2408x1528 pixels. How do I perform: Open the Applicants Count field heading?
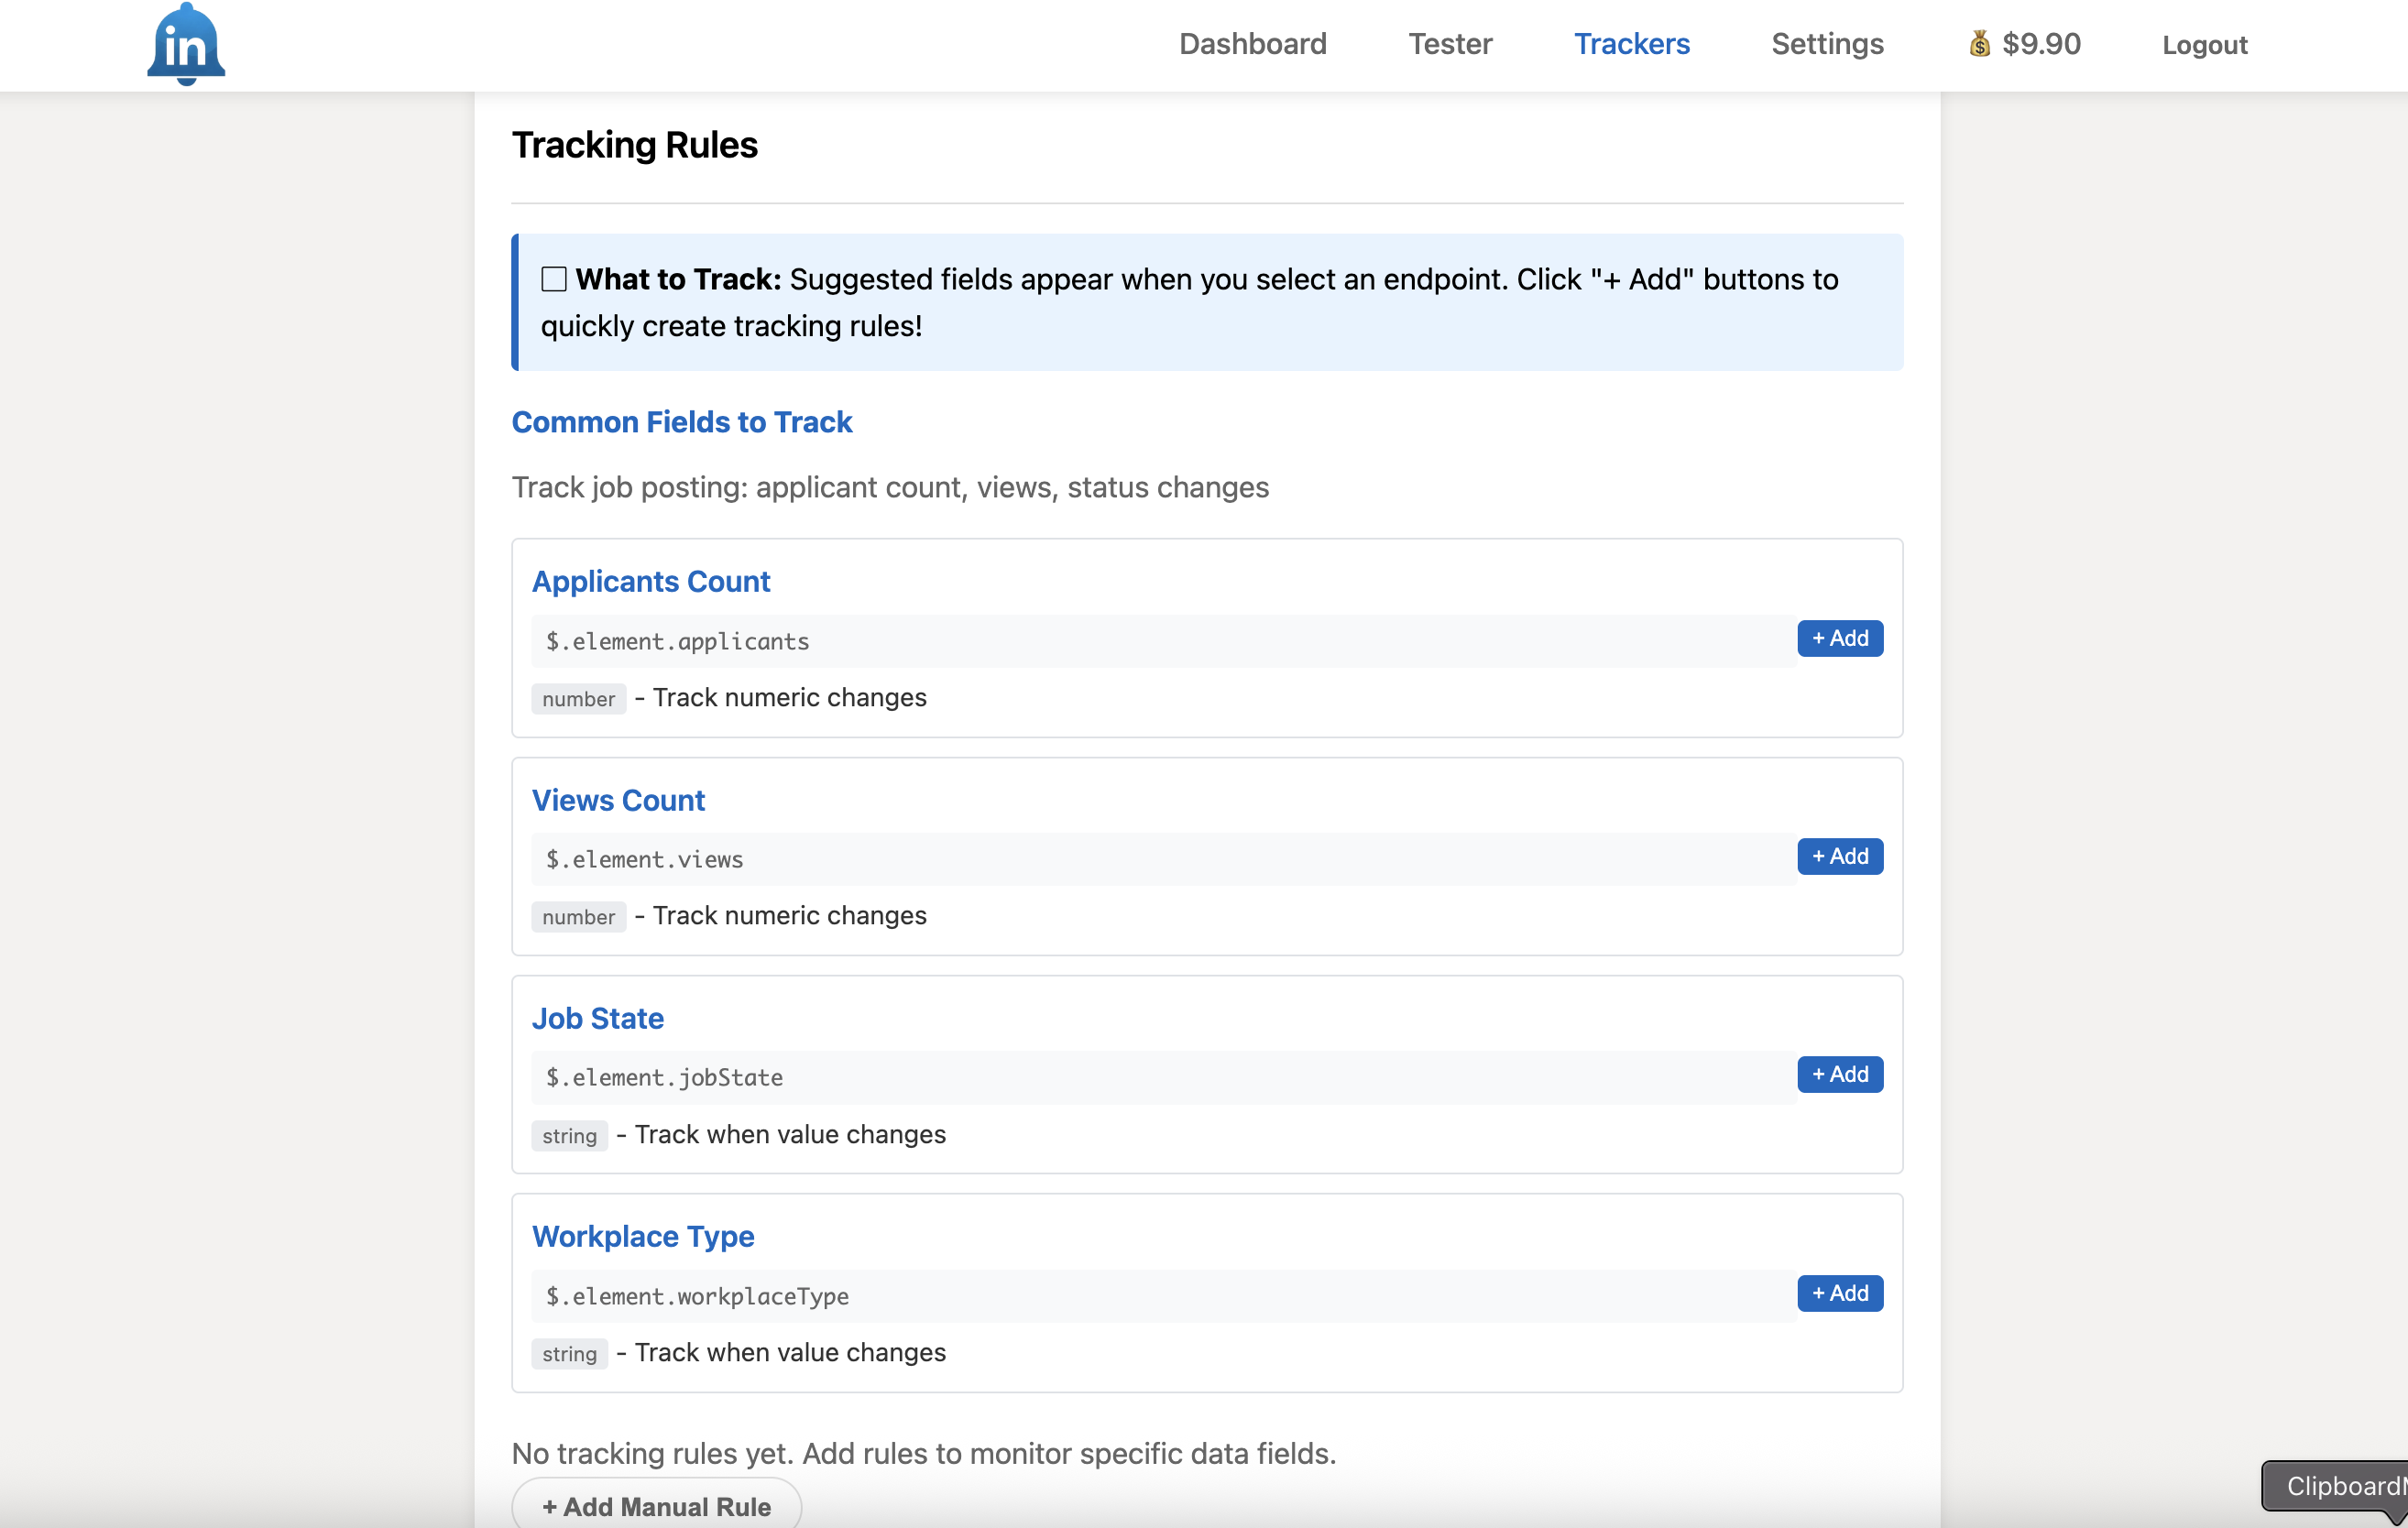point(651,581)
